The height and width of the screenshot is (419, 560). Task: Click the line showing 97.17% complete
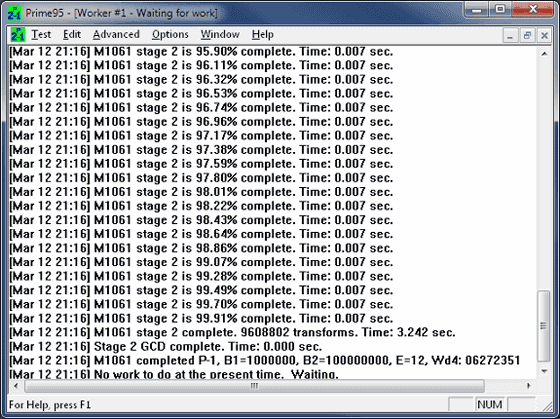point(201,136)
